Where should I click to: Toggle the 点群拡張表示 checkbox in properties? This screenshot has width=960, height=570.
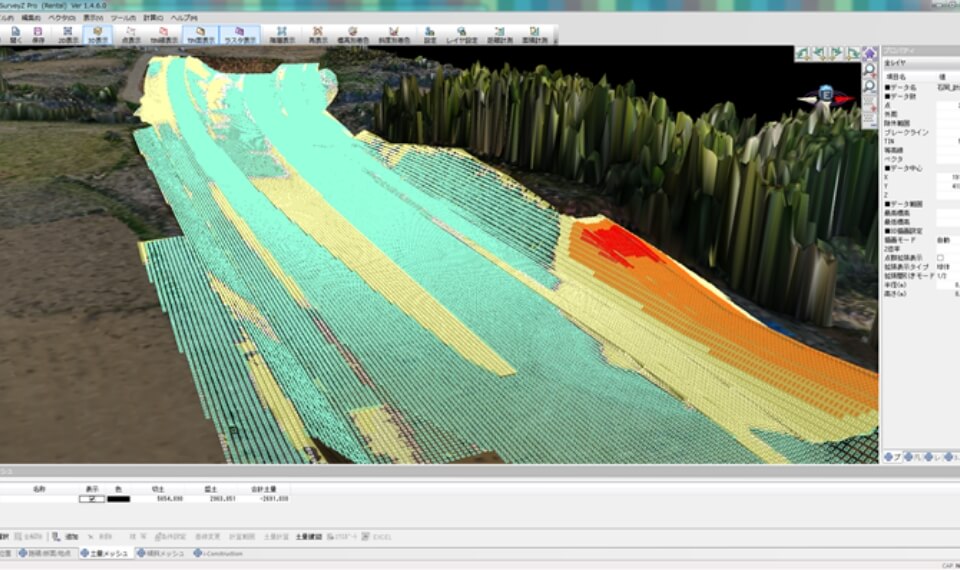(939, 258)
